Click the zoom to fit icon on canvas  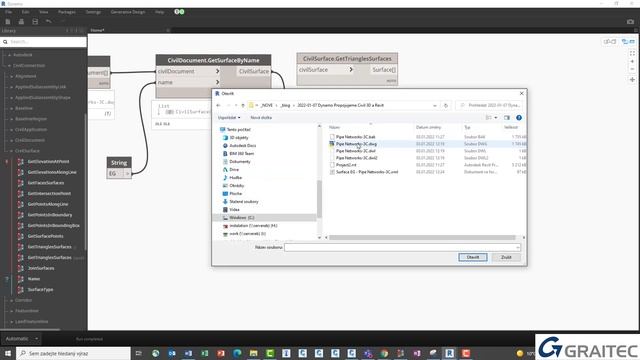click(x=632, y=53)
